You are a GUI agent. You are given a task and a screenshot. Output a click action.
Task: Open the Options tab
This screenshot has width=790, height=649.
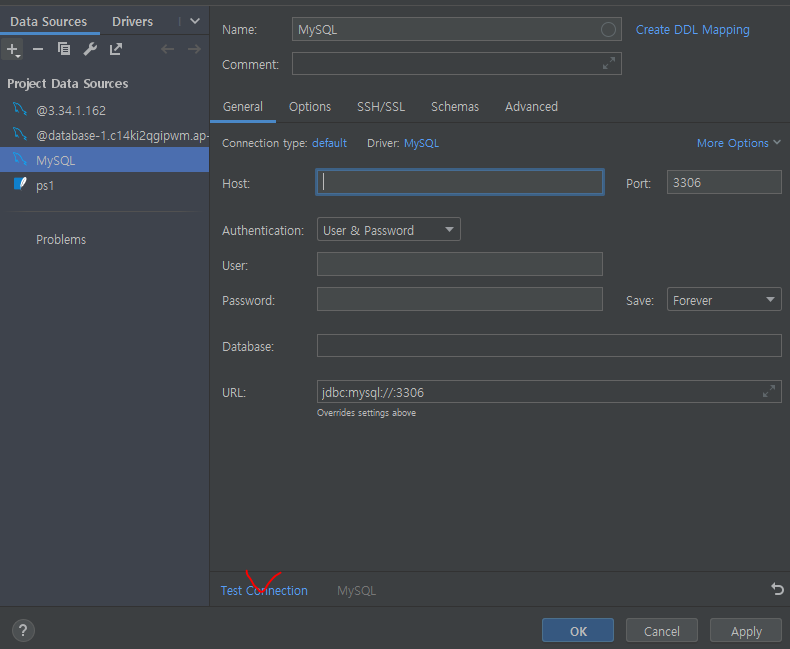click(x=310, y=107)
